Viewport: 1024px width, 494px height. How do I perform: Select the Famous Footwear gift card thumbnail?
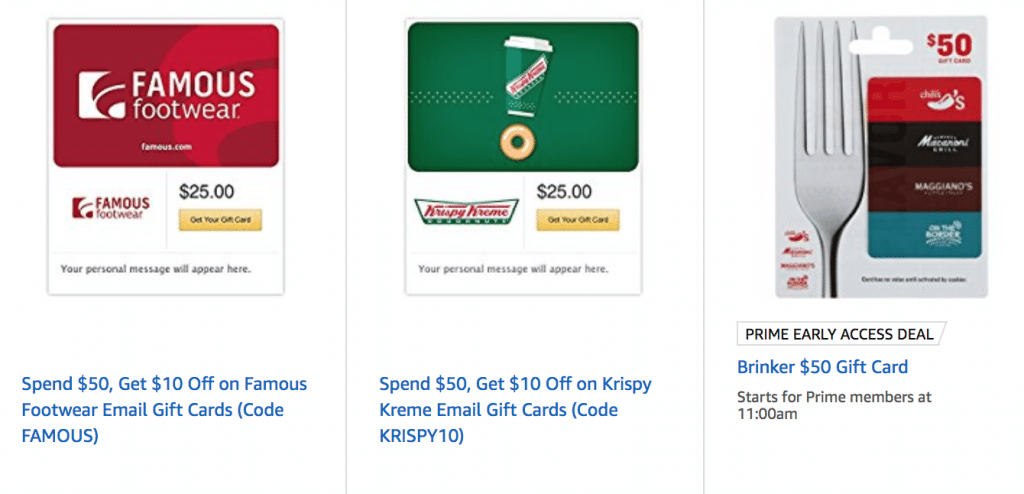[166, 157]
